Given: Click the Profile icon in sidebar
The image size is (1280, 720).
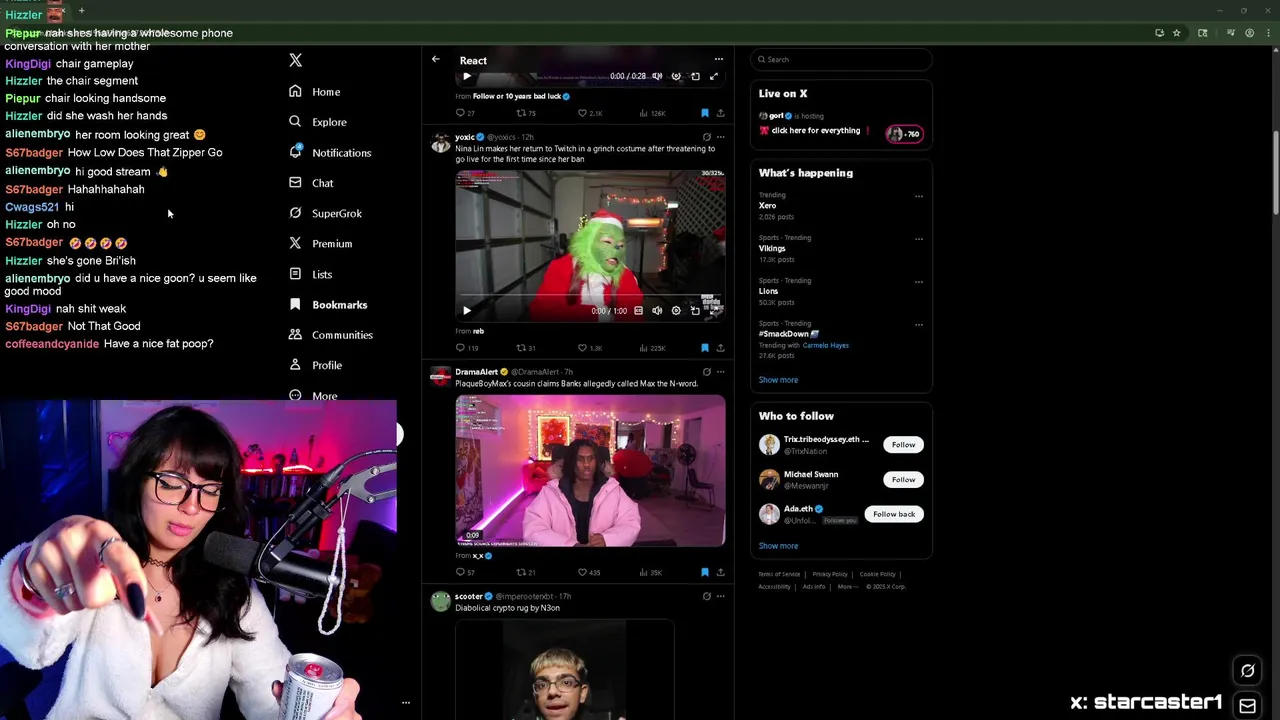Looking at the screenshot, I should click(295, 365).
